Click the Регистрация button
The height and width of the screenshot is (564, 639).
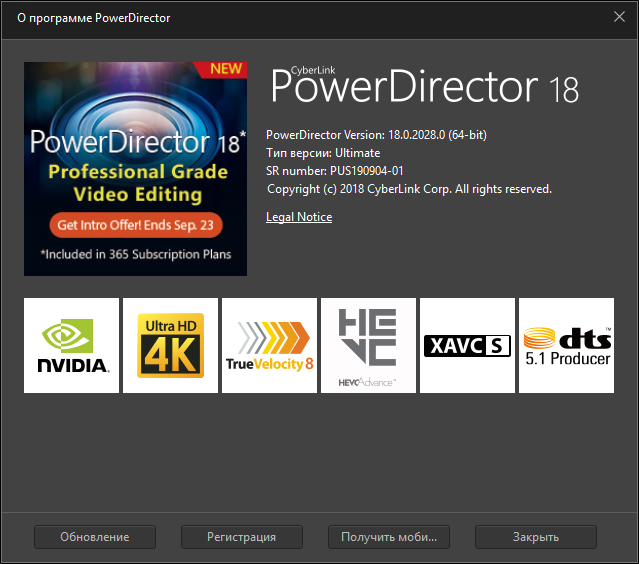click(241, 537)
